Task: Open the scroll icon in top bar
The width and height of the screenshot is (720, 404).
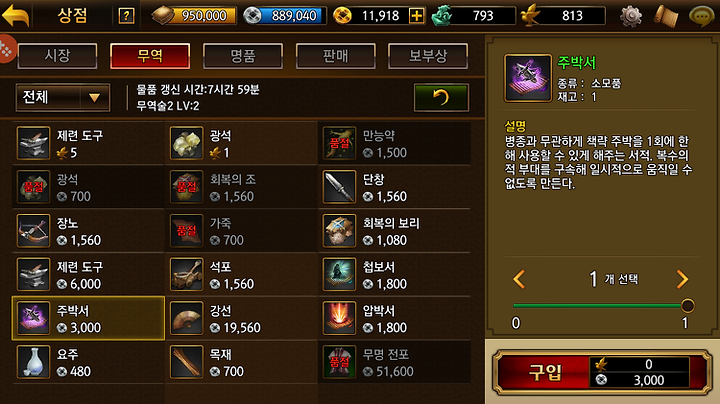Action: (666, 16)
